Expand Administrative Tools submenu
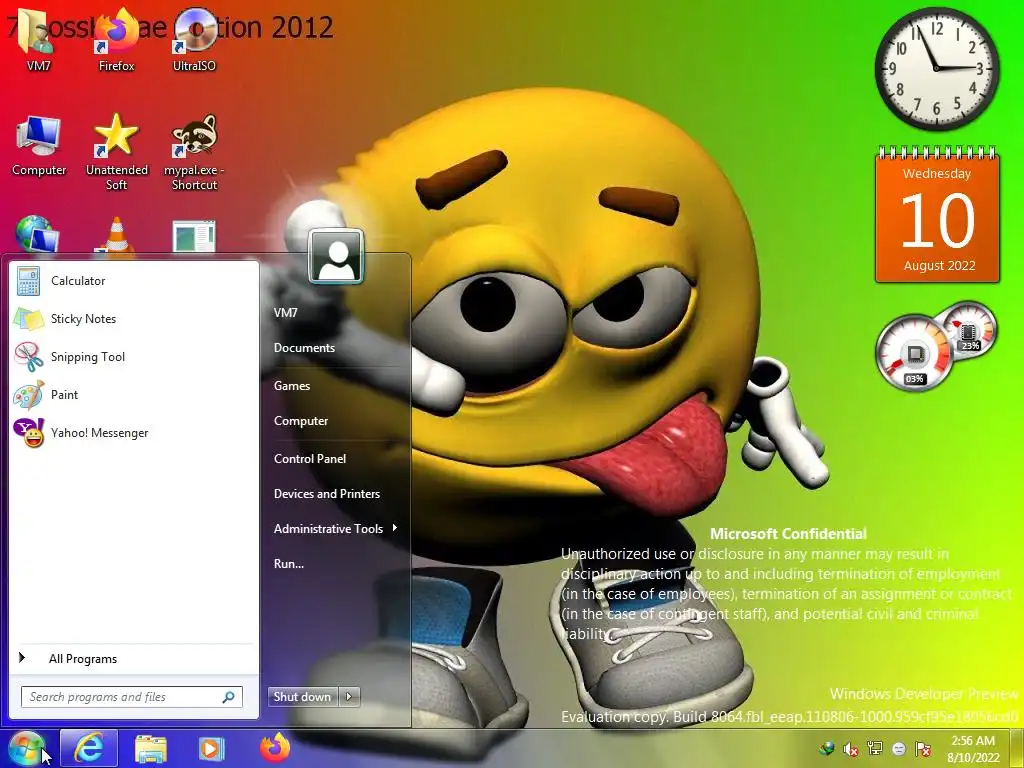The height and width of the screenshot is (768, 1024). click(336, 529)
